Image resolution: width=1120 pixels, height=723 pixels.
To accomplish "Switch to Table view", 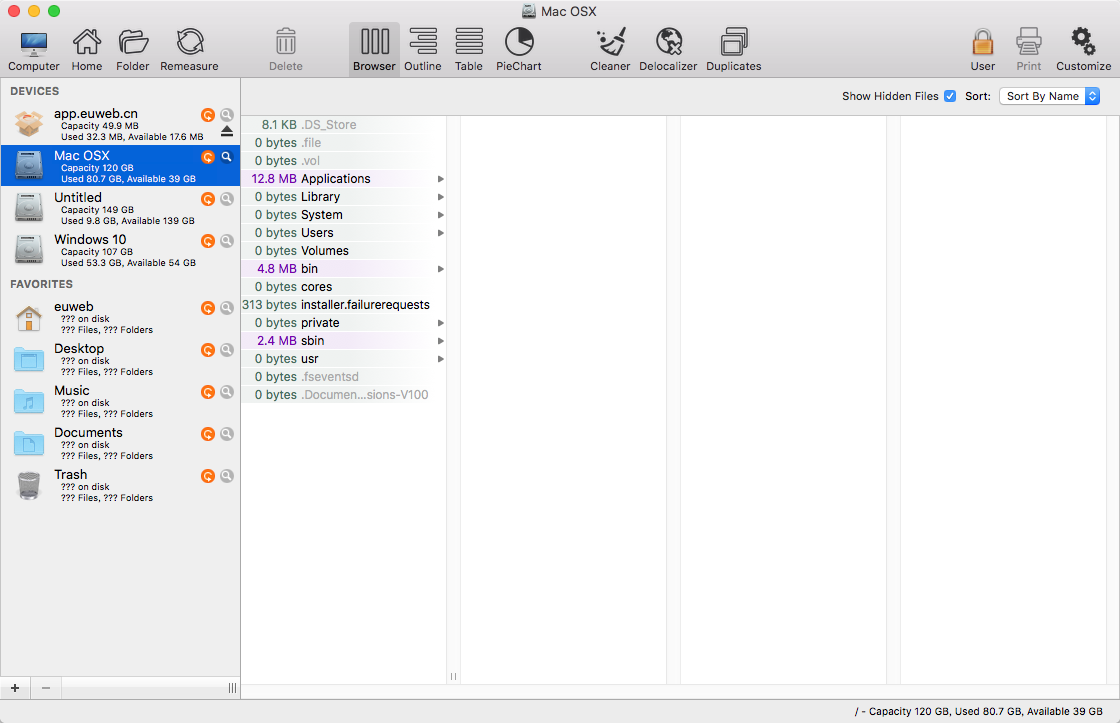I will click(x=469, y=49).
